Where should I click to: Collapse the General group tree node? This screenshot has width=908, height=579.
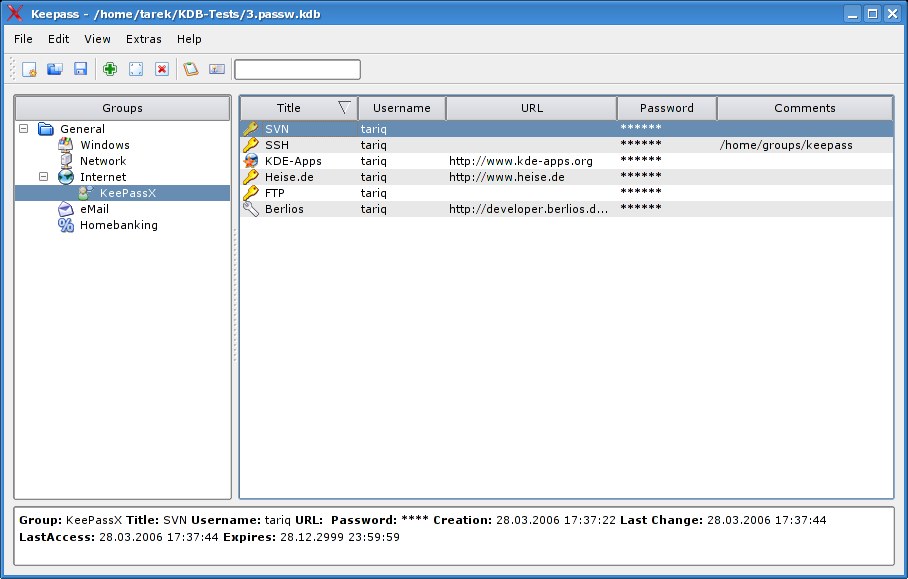coord(24,129)
